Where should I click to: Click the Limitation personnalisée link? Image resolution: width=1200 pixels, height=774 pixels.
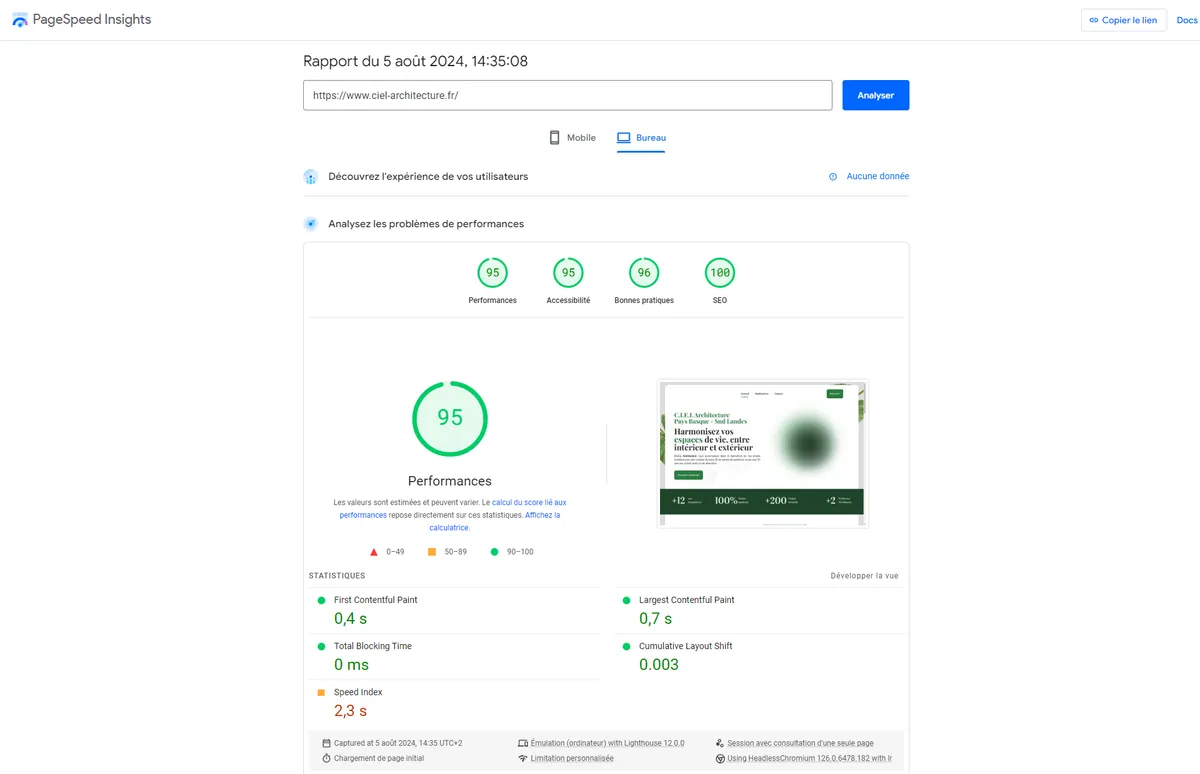(572, 758)
